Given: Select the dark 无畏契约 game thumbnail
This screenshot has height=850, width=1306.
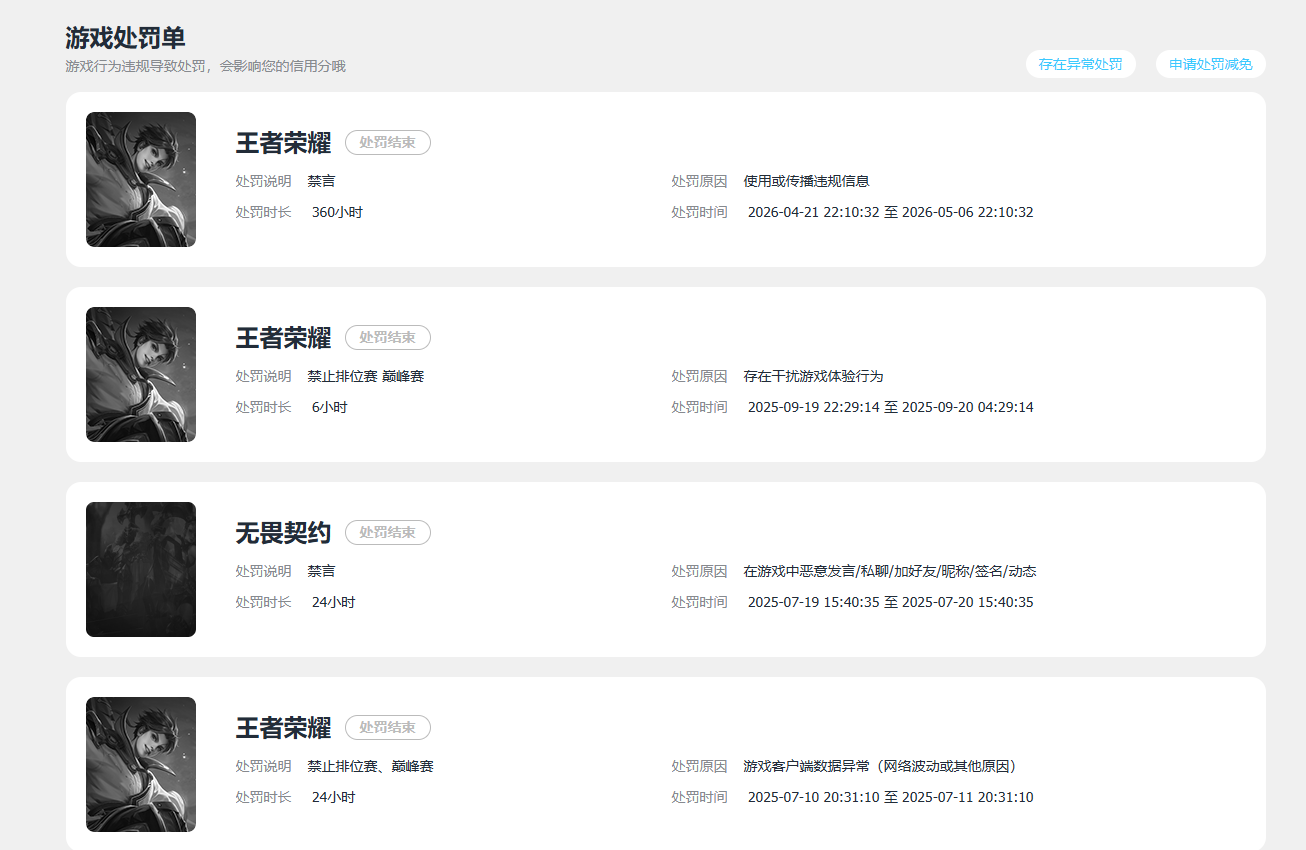Looking at the screenshot, I should pyautogui.click(x=141, y=569).
